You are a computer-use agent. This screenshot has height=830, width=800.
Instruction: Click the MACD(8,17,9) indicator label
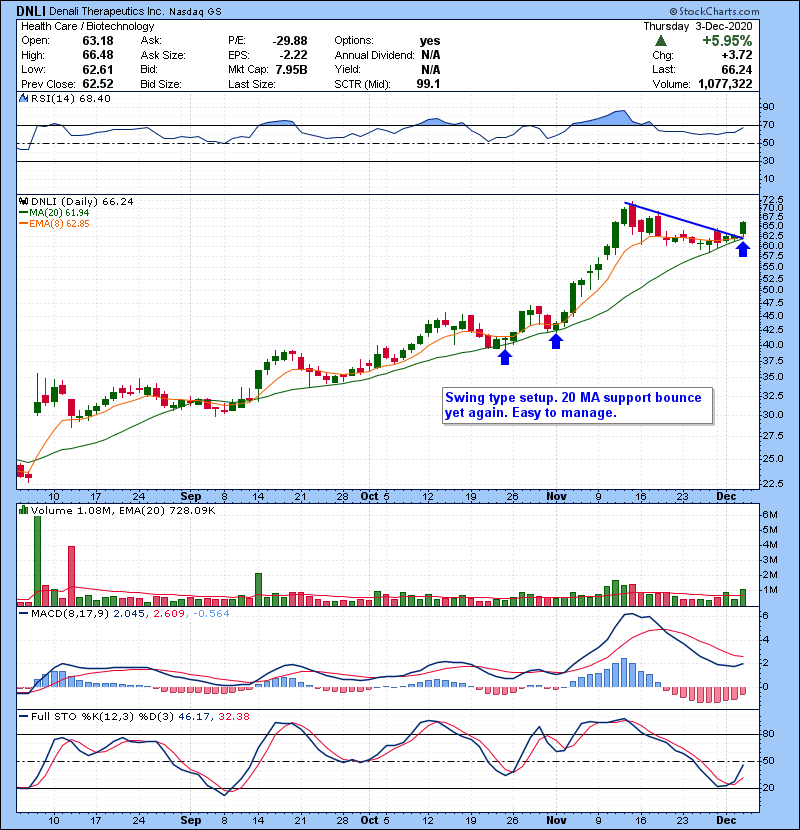tap(70, 614)
